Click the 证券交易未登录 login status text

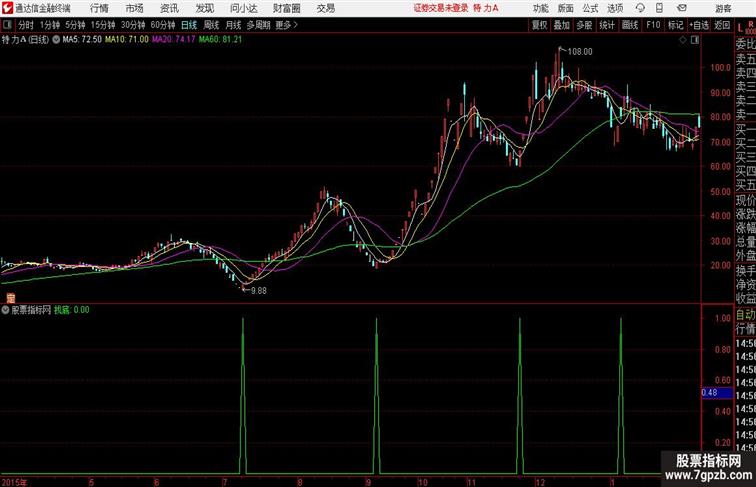click(441, 8)
